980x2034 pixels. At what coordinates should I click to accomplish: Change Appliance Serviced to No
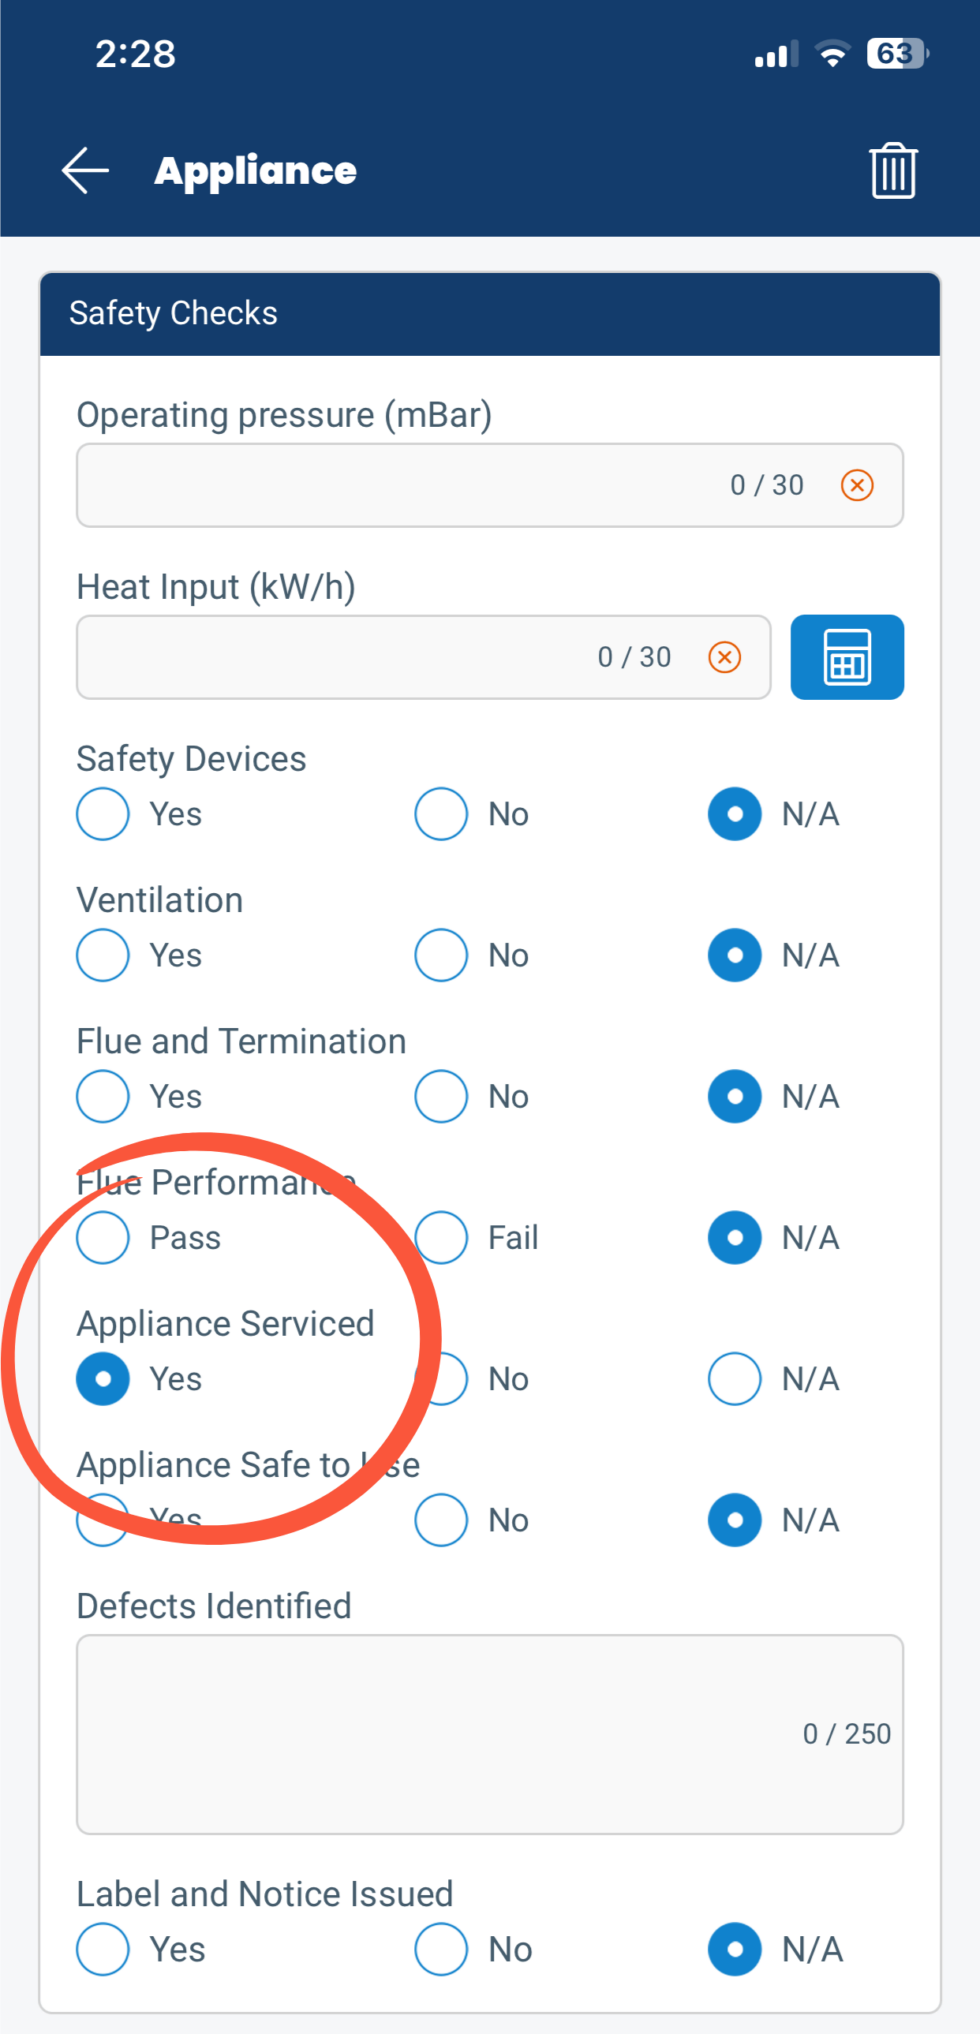pyautogui.click(x=440, y=1379)
